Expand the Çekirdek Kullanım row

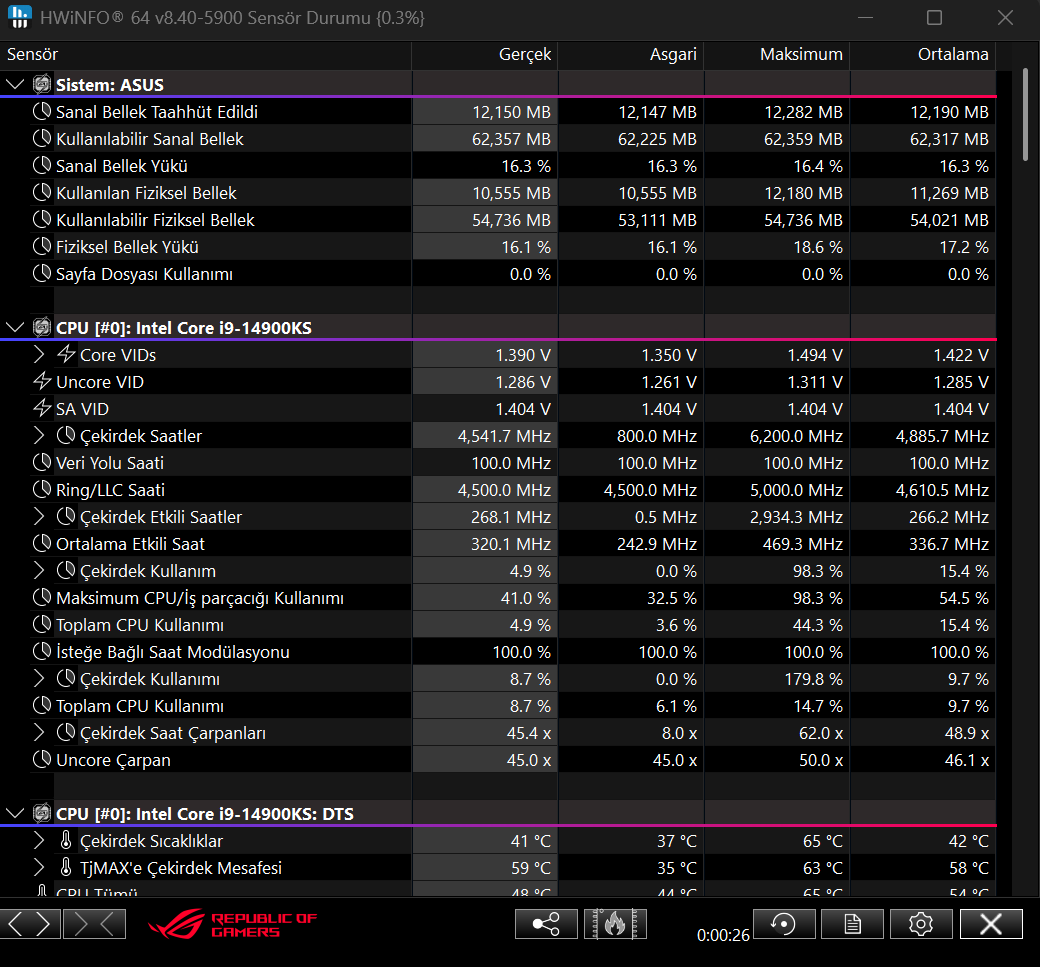point(39,570)
